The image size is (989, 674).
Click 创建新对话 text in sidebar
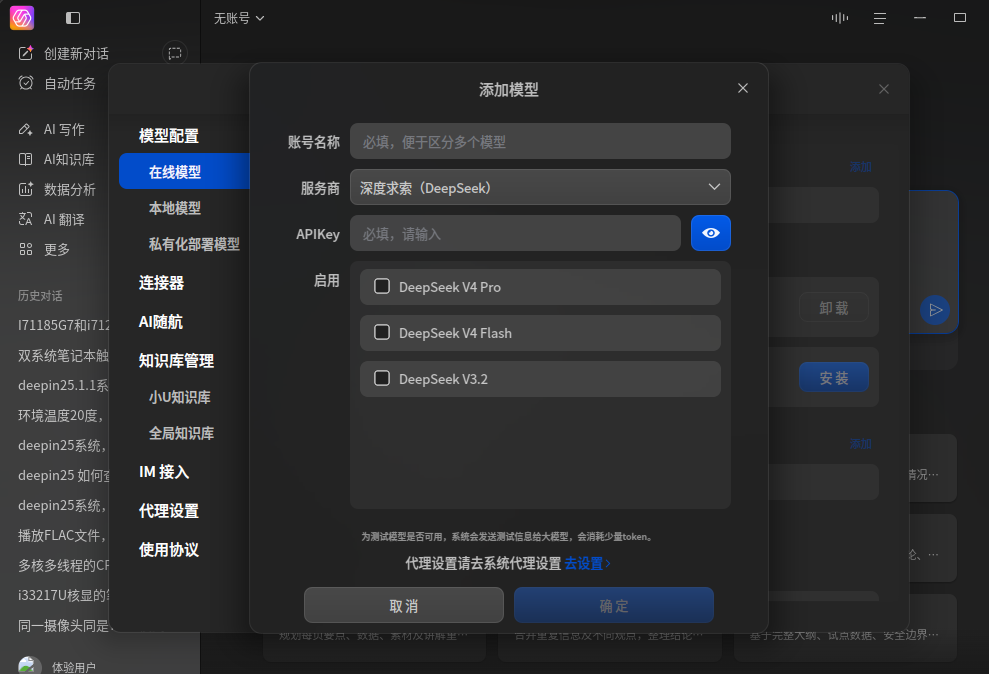76,54
